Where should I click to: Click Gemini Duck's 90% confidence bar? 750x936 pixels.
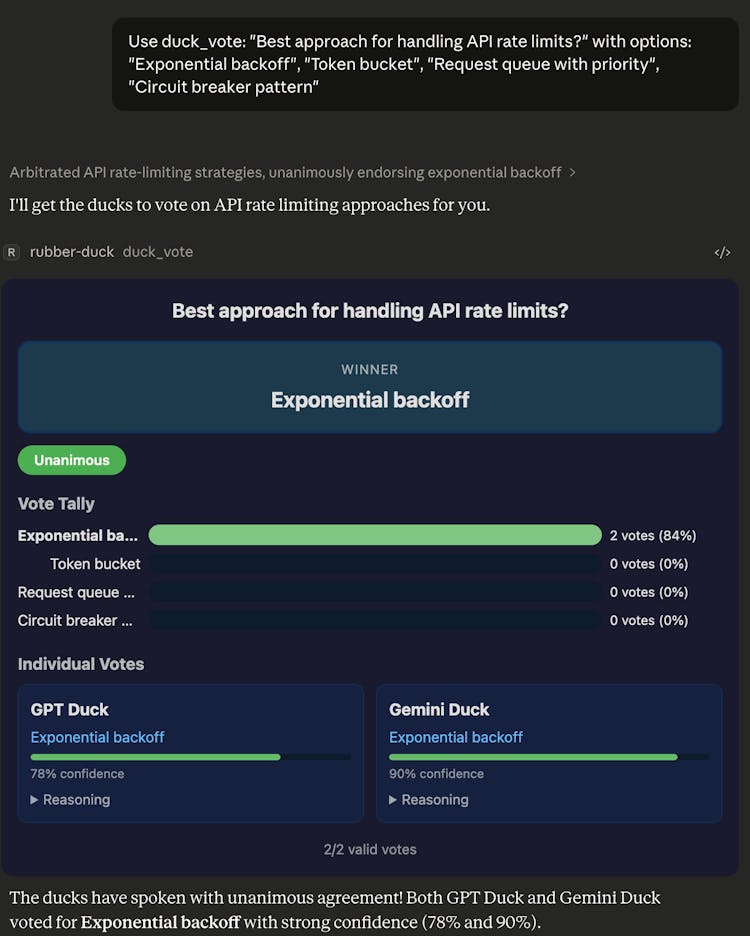(548, 757)
